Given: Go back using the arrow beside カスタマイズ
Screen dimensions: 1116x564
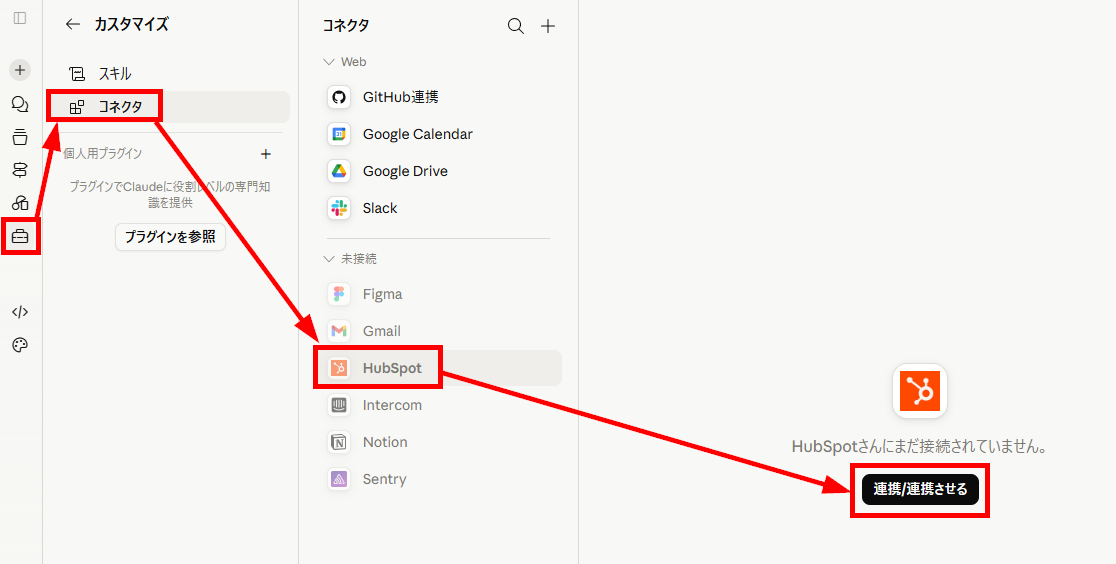Looking at the screenshot, I should 73,24.
